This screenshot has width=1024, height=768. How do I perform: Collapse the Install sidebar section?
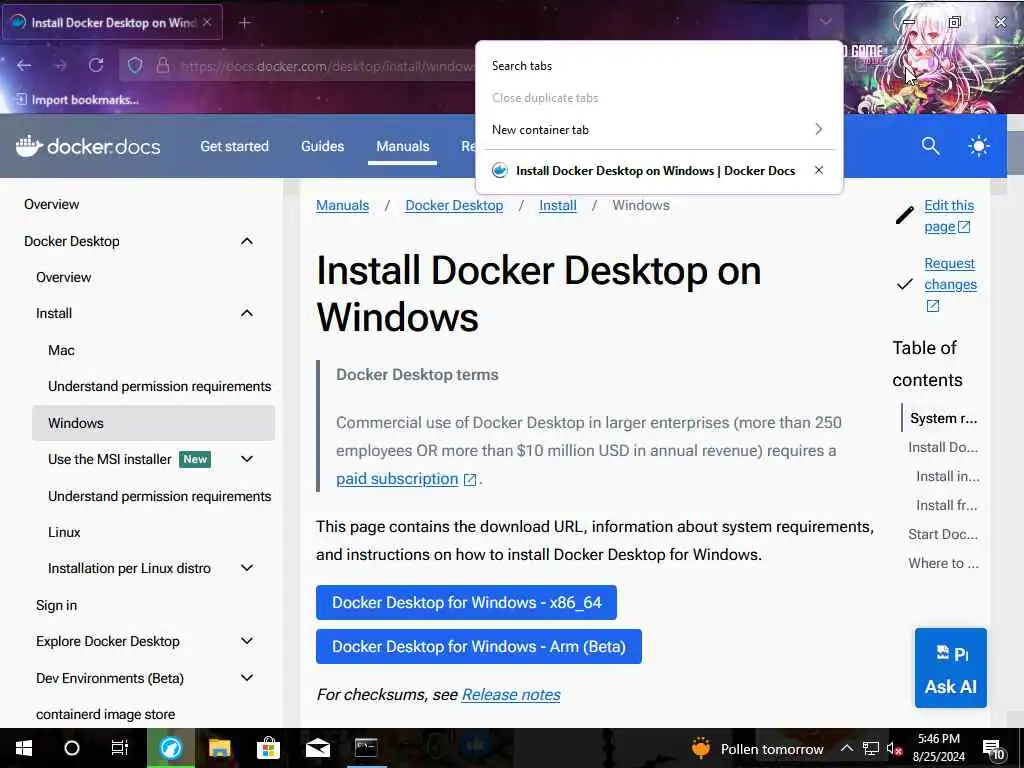[247, 313]
